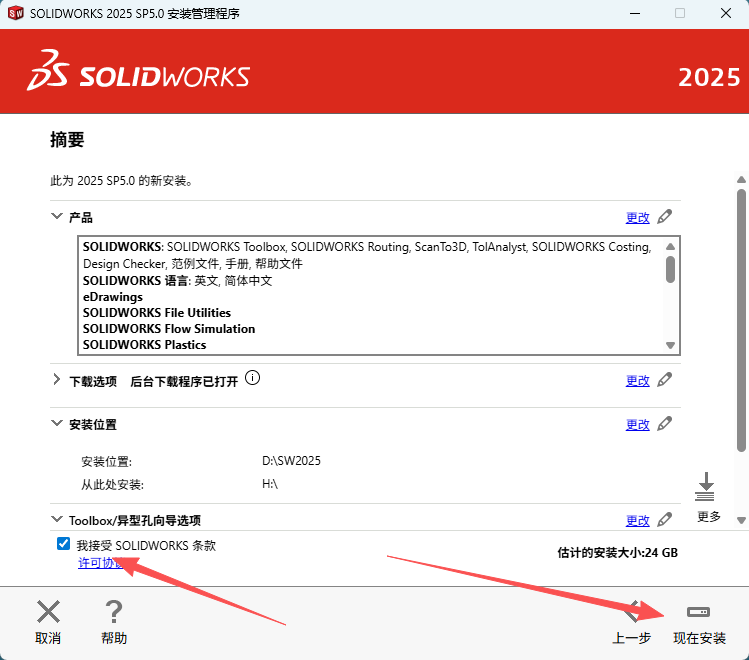
Task: Click the 取消 X icon
Action: coord(48,612)
